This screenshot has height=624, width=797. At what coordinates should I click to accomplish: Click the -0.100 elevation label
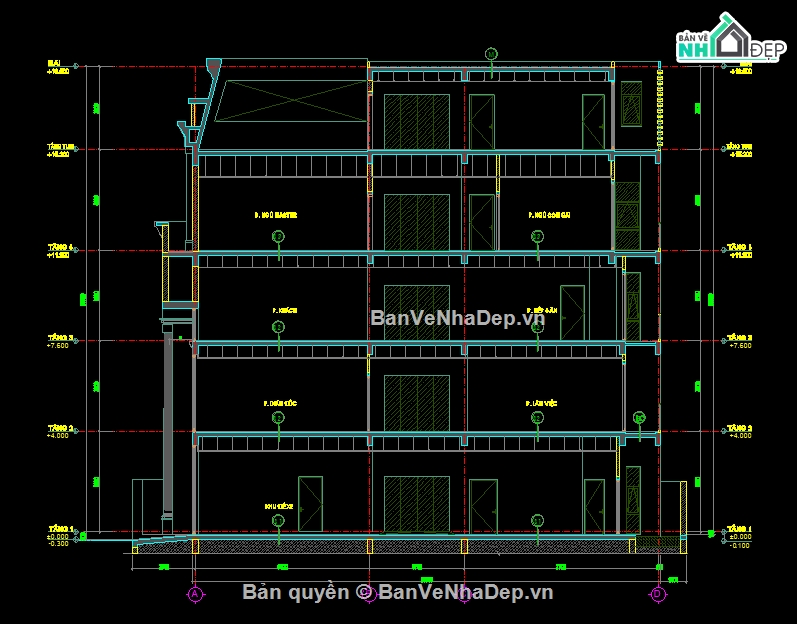point(741,545)
